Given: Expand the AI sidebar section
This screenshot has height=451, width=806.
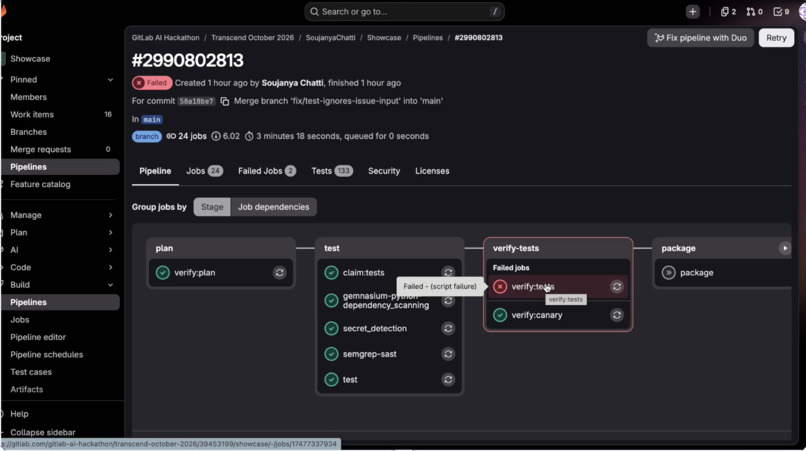Looking at the screenshot, I should click(x=110, y=250).
